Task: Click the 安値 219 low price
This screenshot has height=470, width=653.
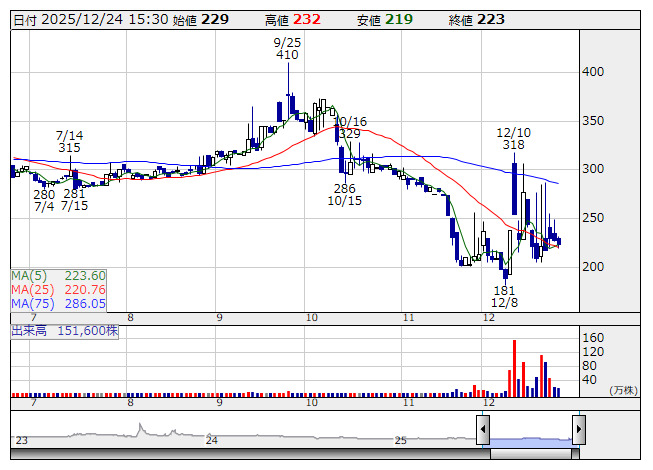Action: 384,20
